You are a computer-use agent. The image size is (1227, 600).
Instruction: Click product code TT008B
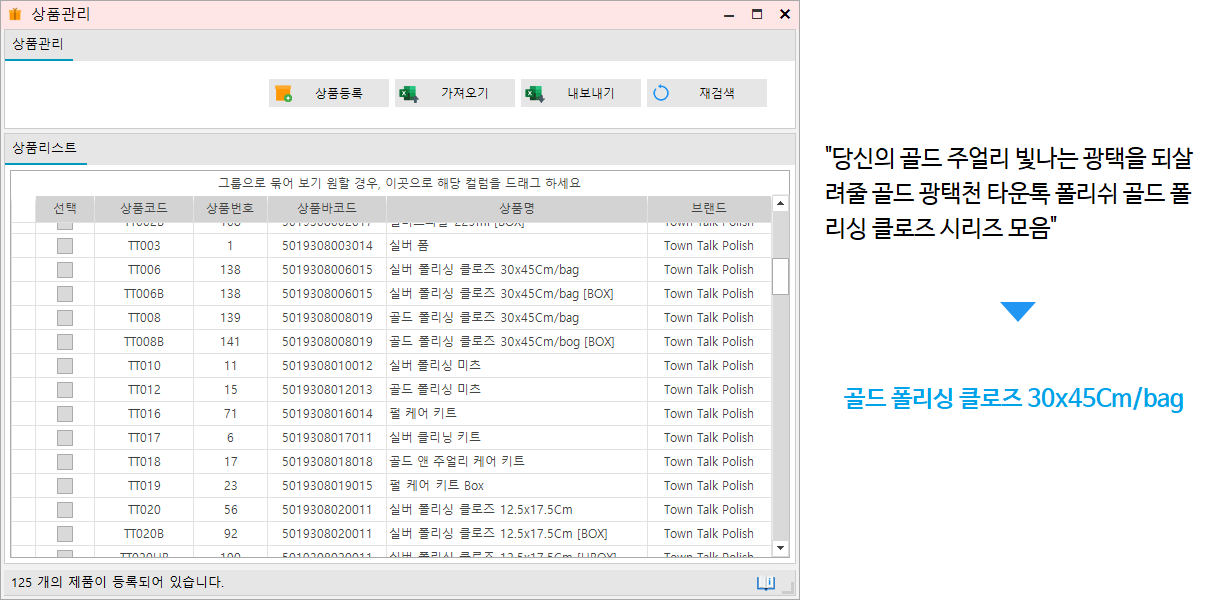(144, 342)
